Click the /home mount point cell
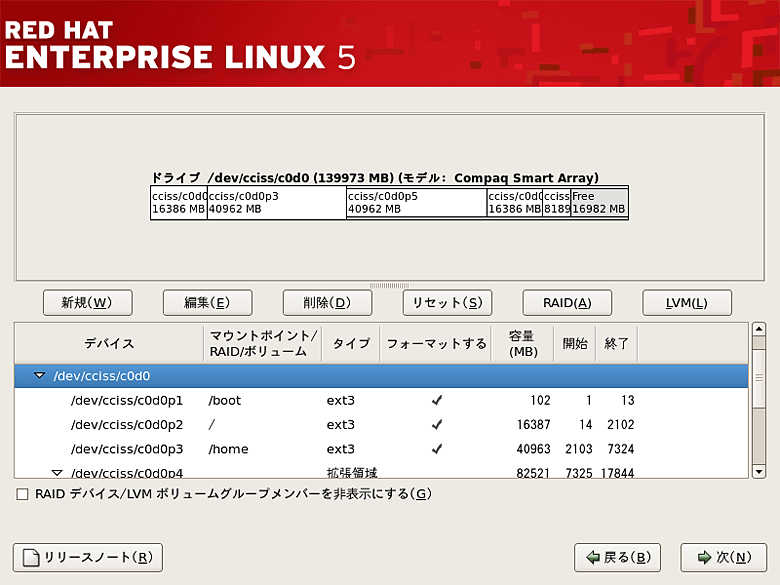The width and height of the screenshot is (780, 585). pyautogui.click(x=228, y=449)
